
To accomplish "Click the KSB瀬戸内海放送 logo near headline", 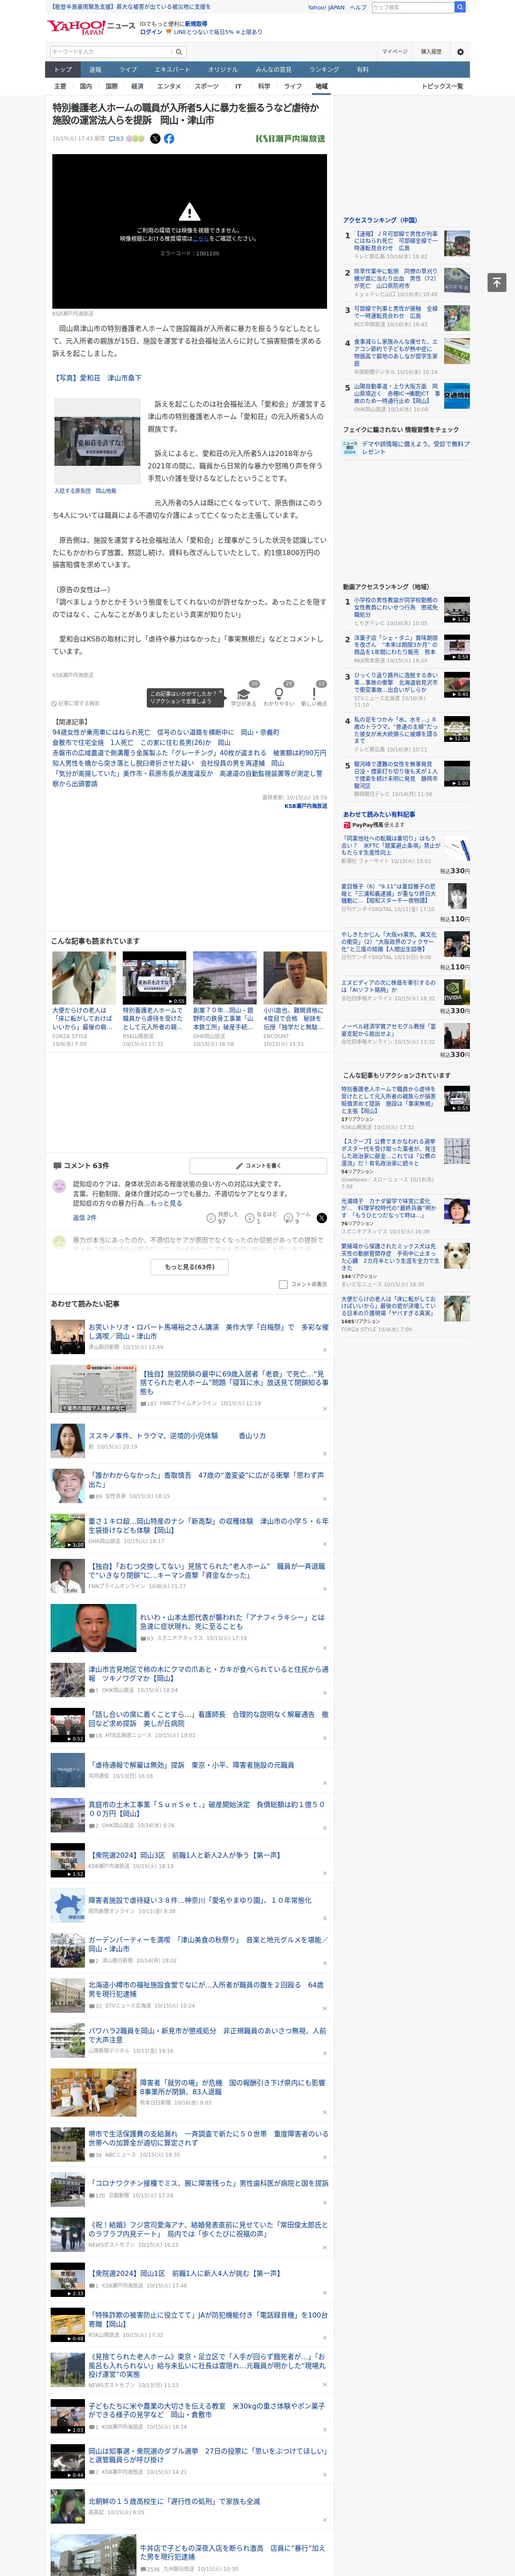I will [x=290, y=139].
